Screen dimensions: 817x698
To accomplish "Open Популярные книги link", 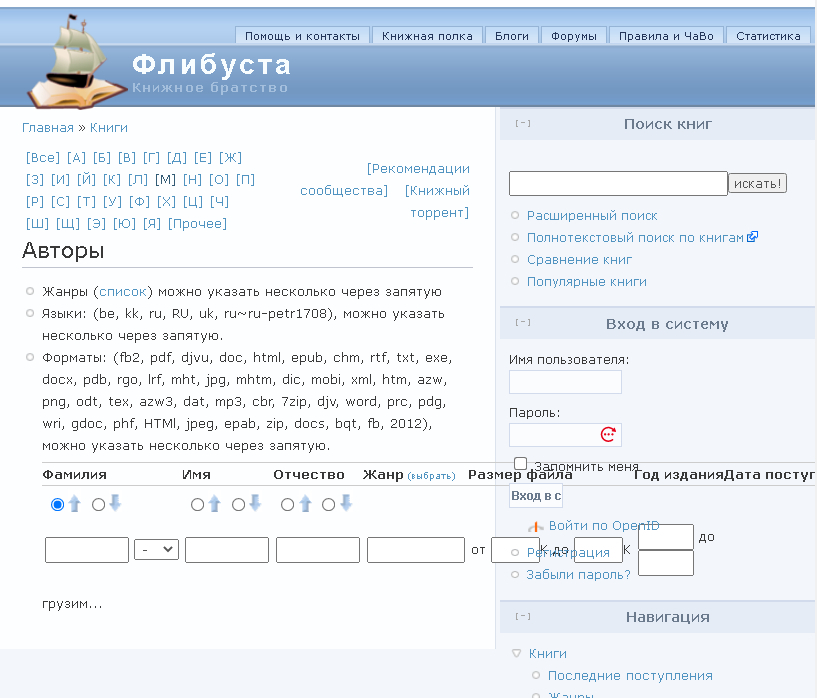I will coord(587,281).
